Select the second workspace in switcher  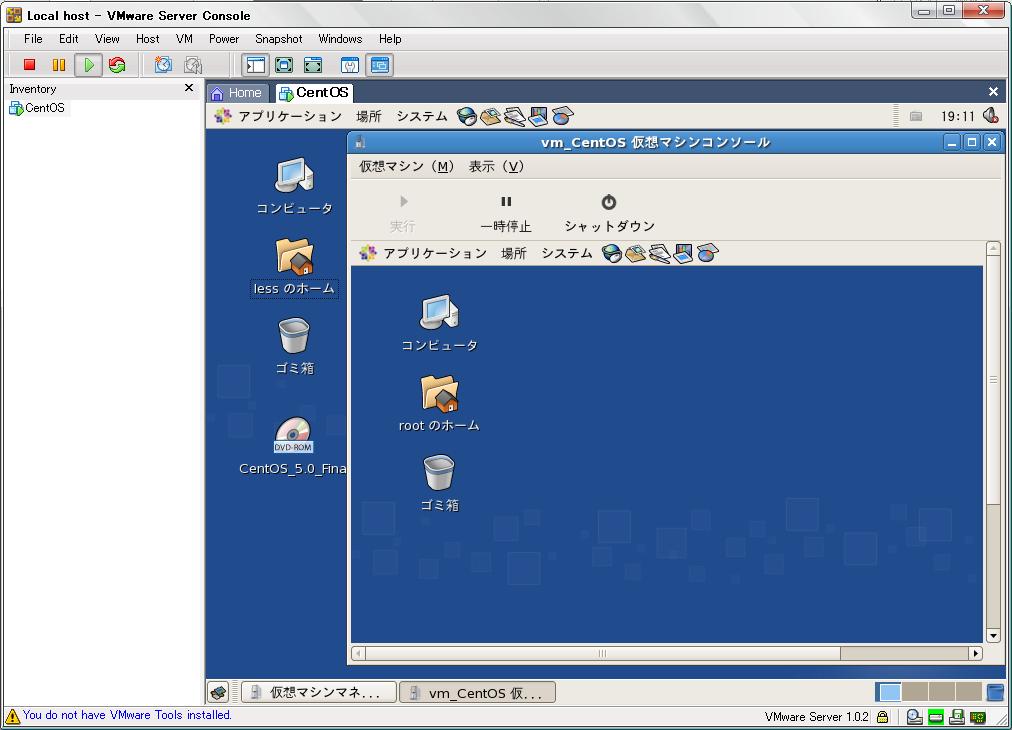pyautogui.click(x=915, y=692)
